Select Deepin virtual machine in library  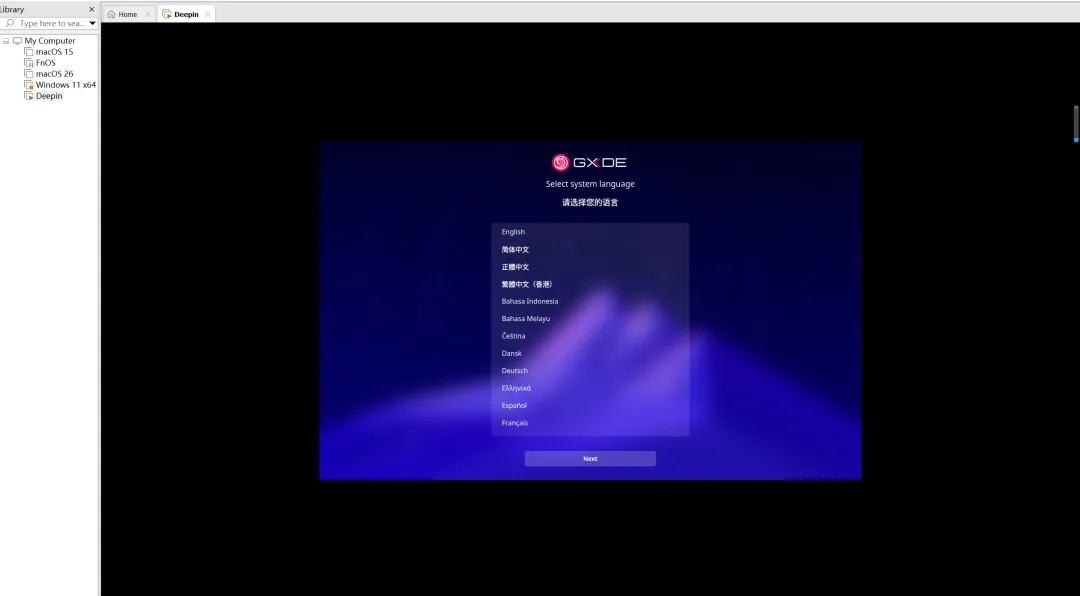[49, 96]
